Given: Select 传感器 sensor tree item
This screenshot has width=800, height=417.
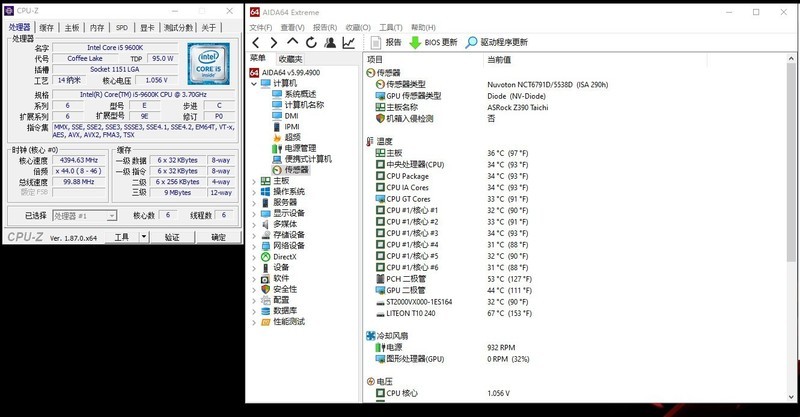Looking at the screenshot, I should (290, 169).
